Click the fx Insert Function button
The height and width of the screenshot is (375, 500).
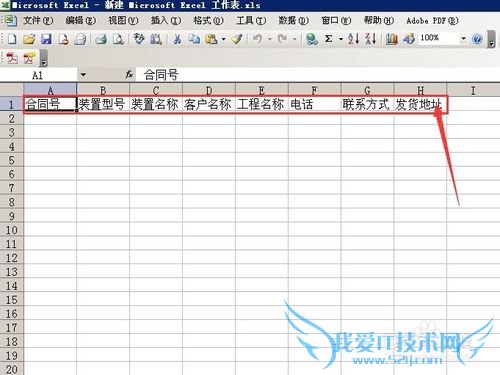point(129,75)
